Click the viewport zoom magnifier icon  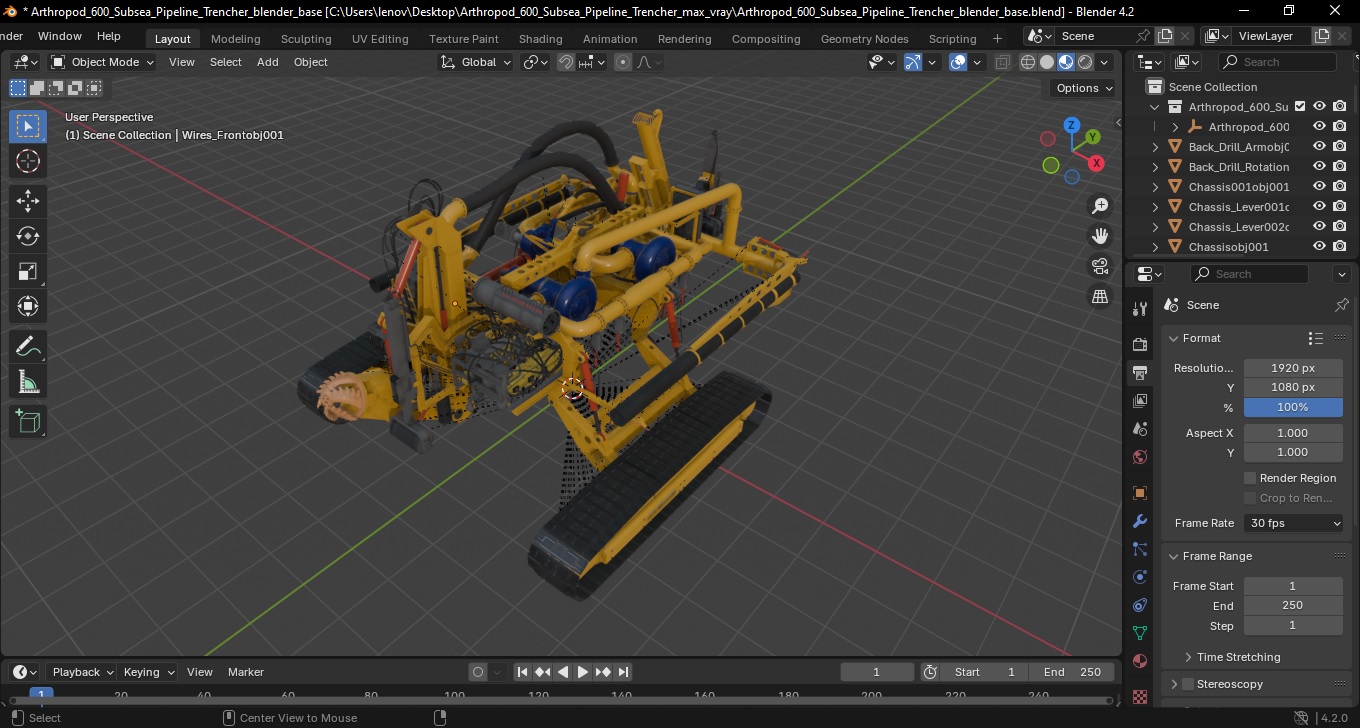click(x=1100, y=206)
